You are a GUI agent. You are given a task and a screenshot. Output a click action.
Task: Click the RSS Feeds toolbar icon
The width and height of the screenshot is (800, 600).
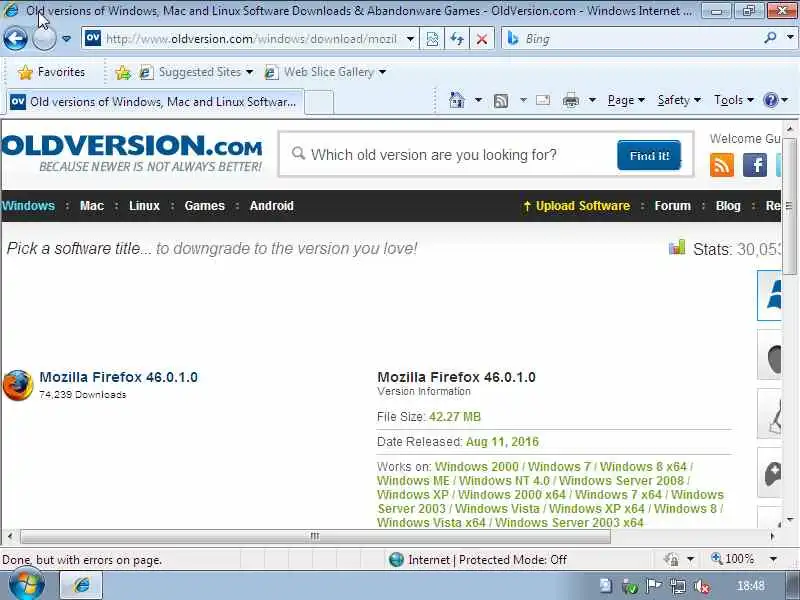click(501, 101)
